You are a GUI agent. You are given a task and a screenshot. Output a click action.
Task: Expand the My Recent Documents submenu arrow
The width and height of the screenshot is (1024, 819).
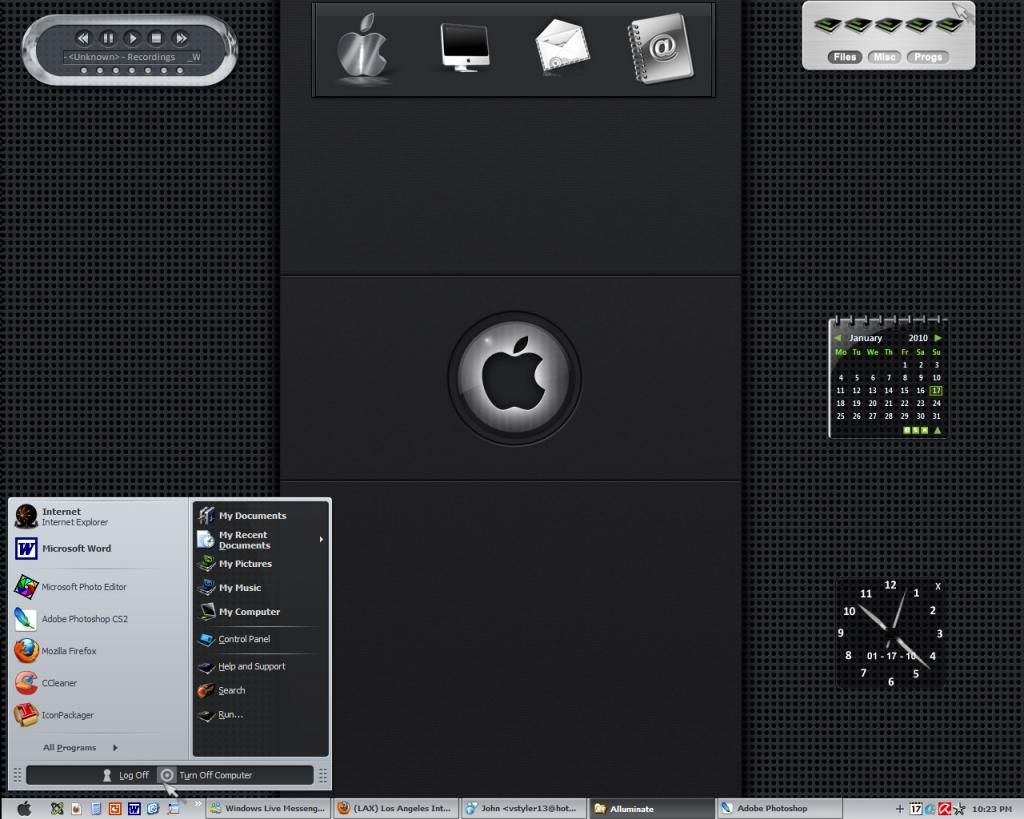coord(321,539)
